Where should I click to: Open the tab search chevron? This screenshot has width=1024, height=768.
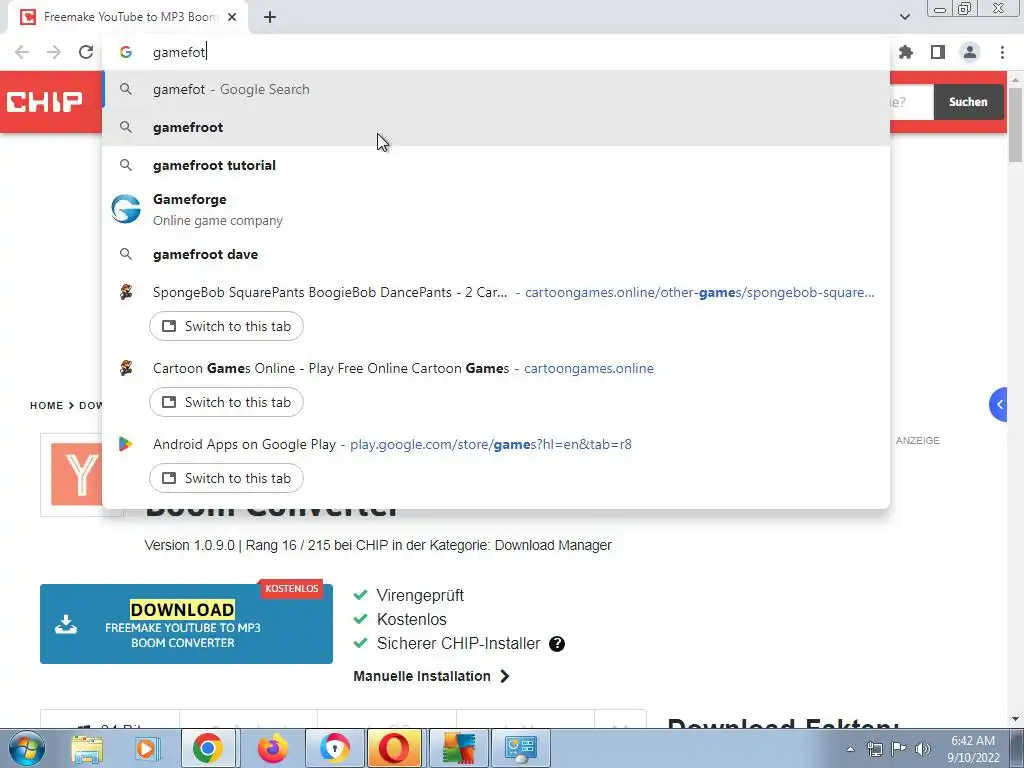pos(904,17)
